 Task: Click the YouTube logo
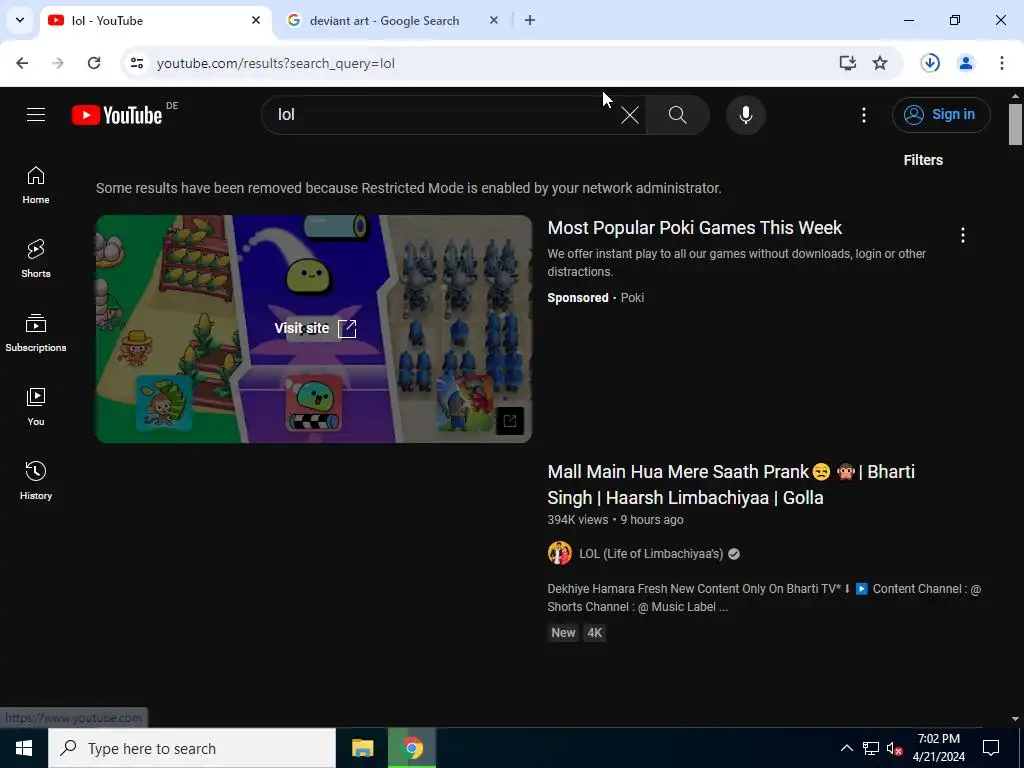tap(117, 115)
